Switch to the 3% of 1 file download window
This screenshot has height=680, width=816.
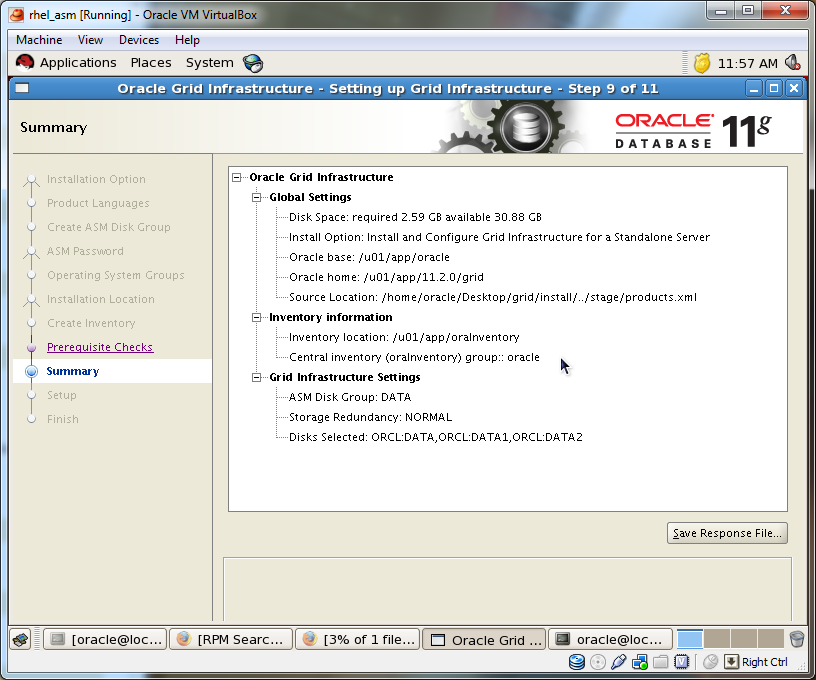point(358,639)
